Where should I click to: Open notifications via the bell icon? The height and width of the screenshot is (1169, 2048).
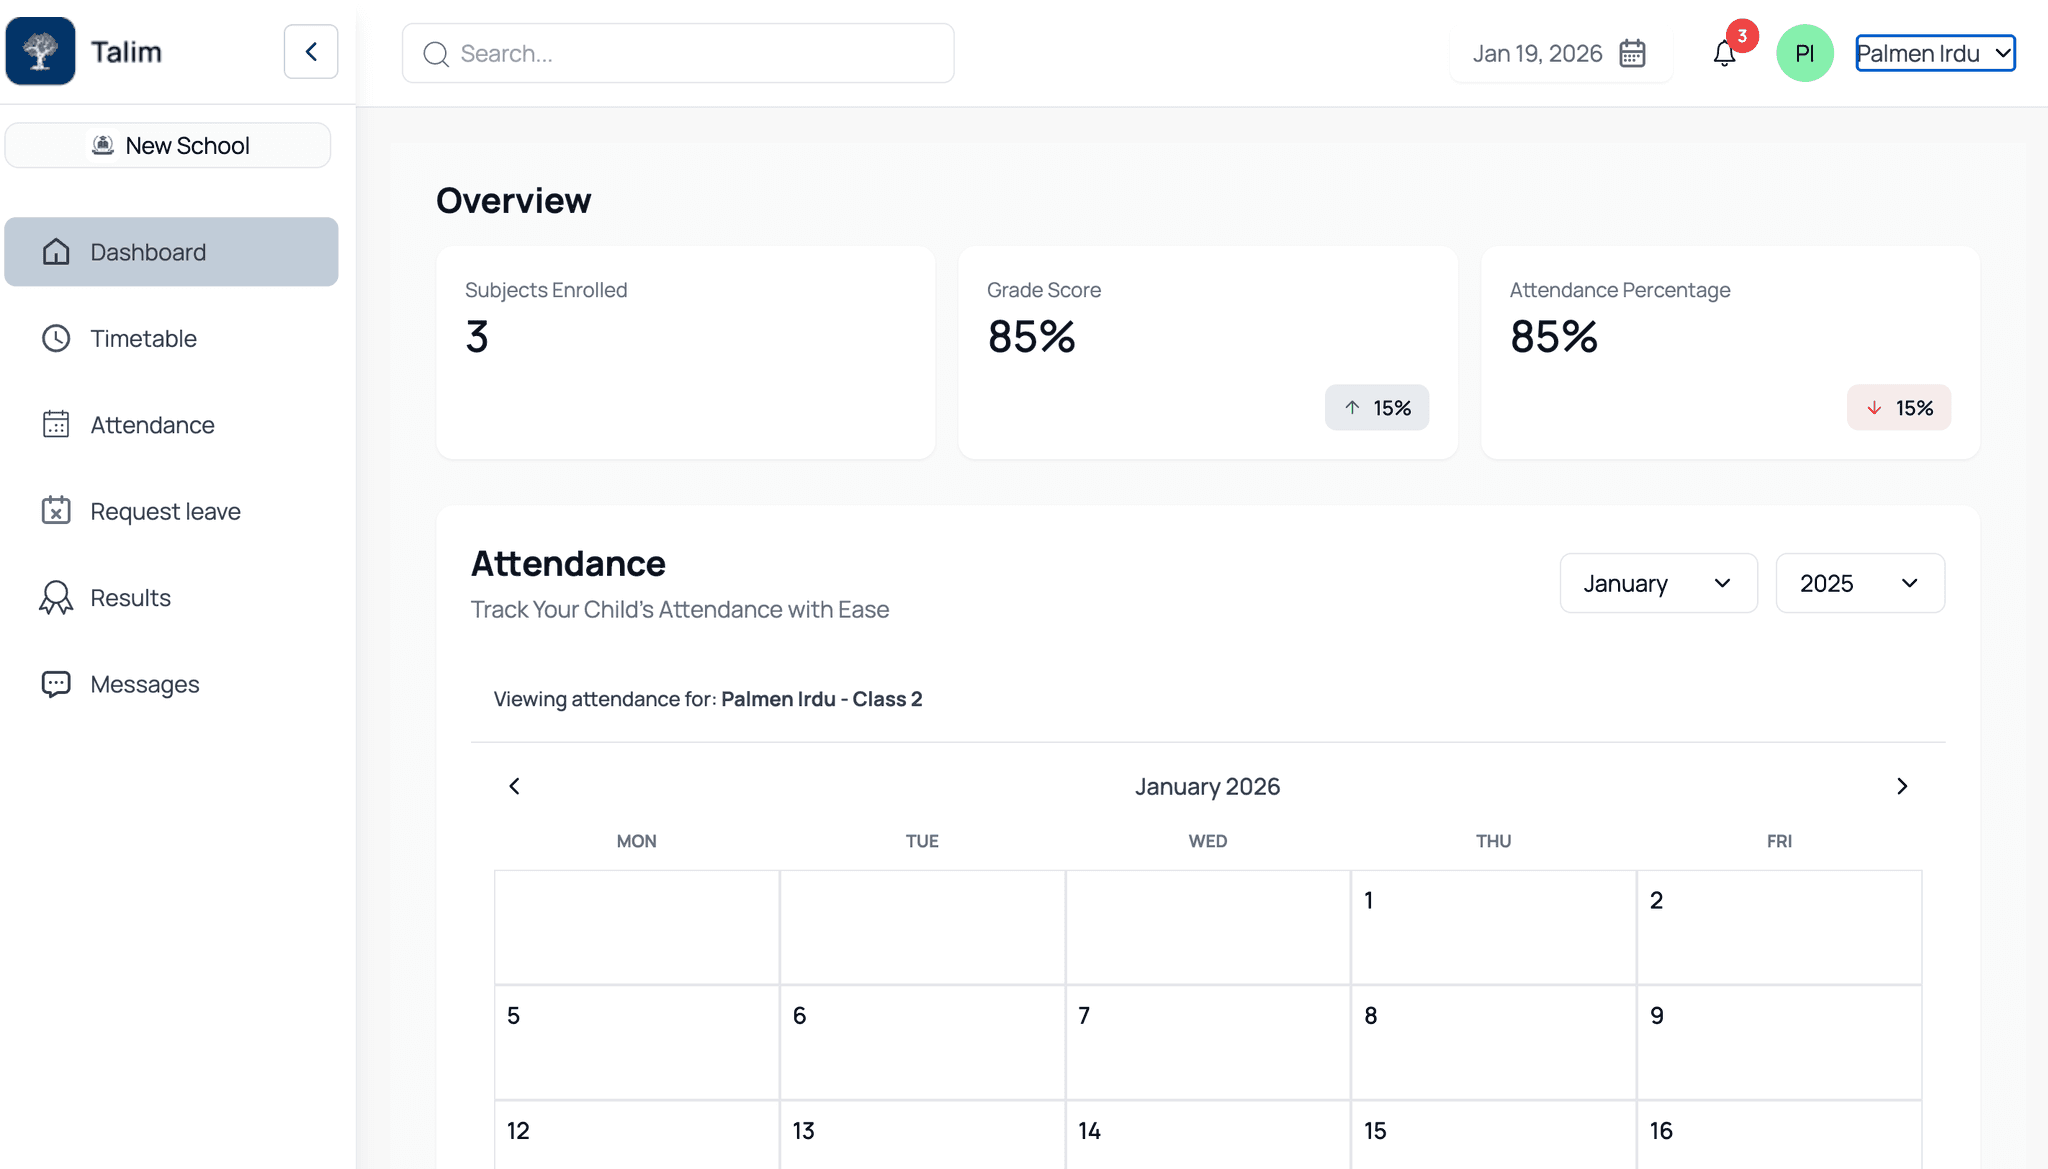(x=1722, y=53)
